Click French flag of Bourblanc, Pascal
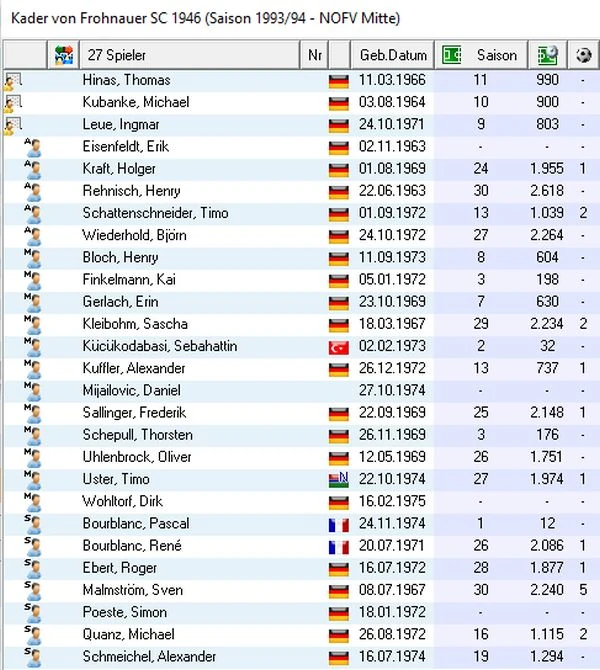600x670 pixels. point(339,525)
